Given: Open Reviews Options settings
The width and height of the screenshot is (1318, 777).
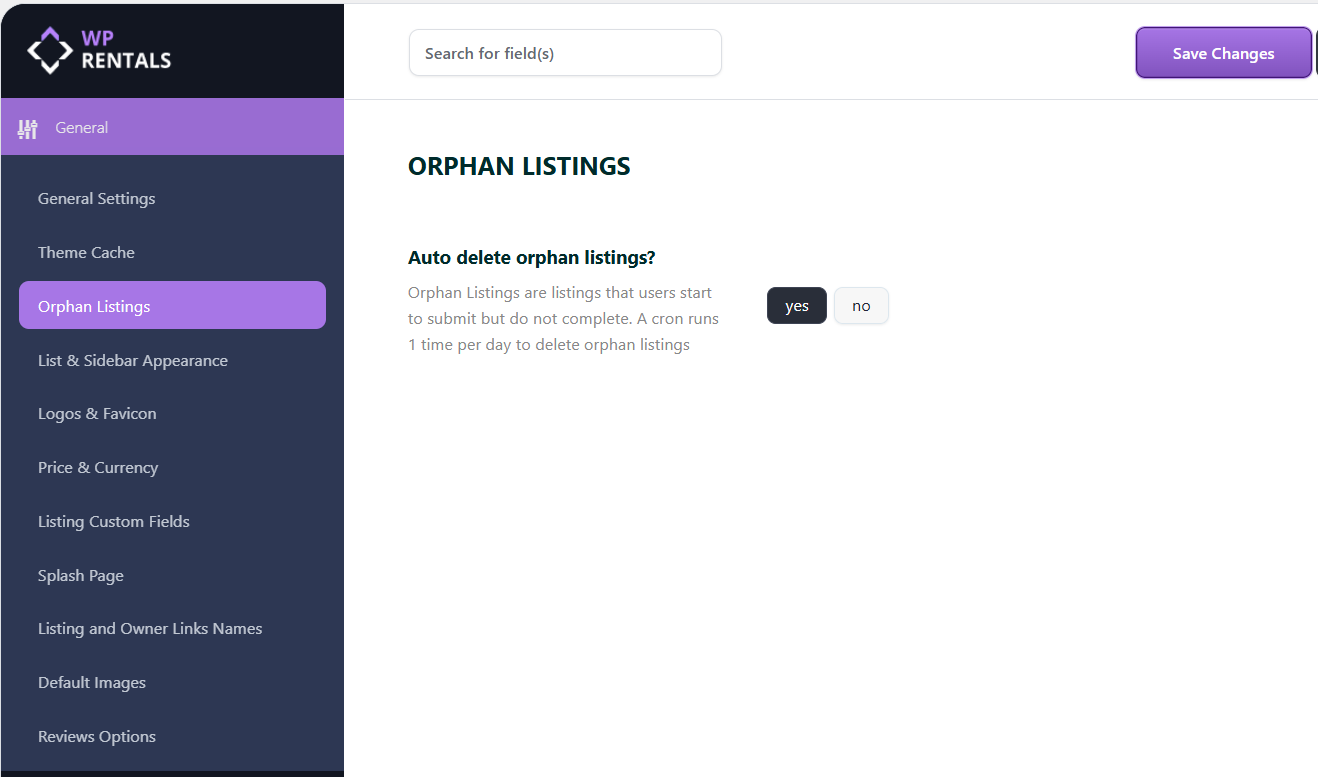Looking at the screenshot, I should [97, 737].
